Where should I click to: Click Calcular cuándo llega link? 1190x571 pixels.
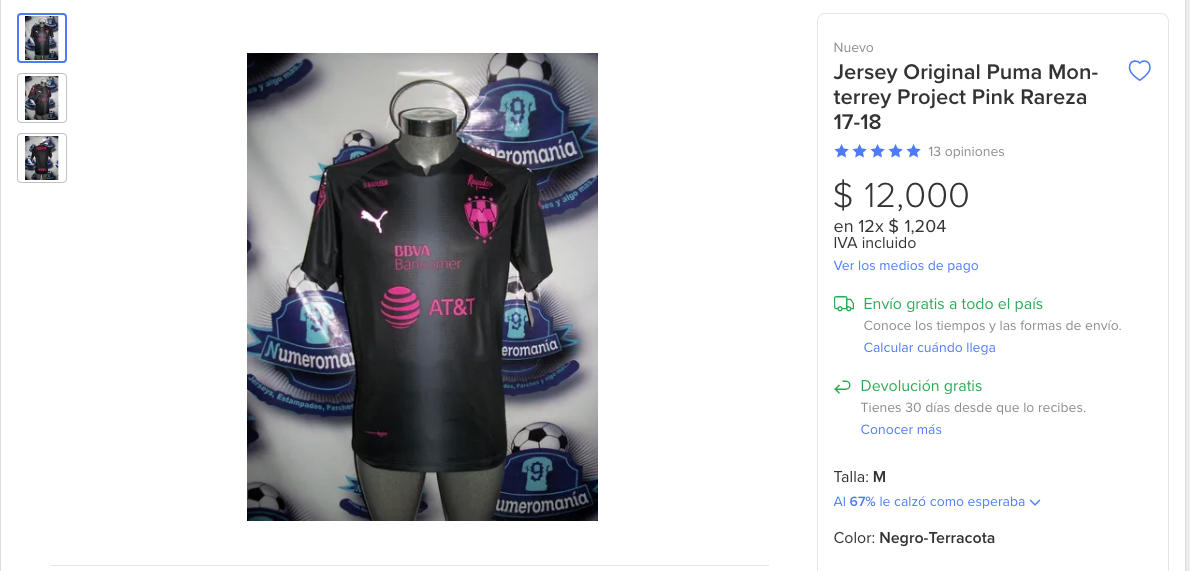(x=929, y=348)
